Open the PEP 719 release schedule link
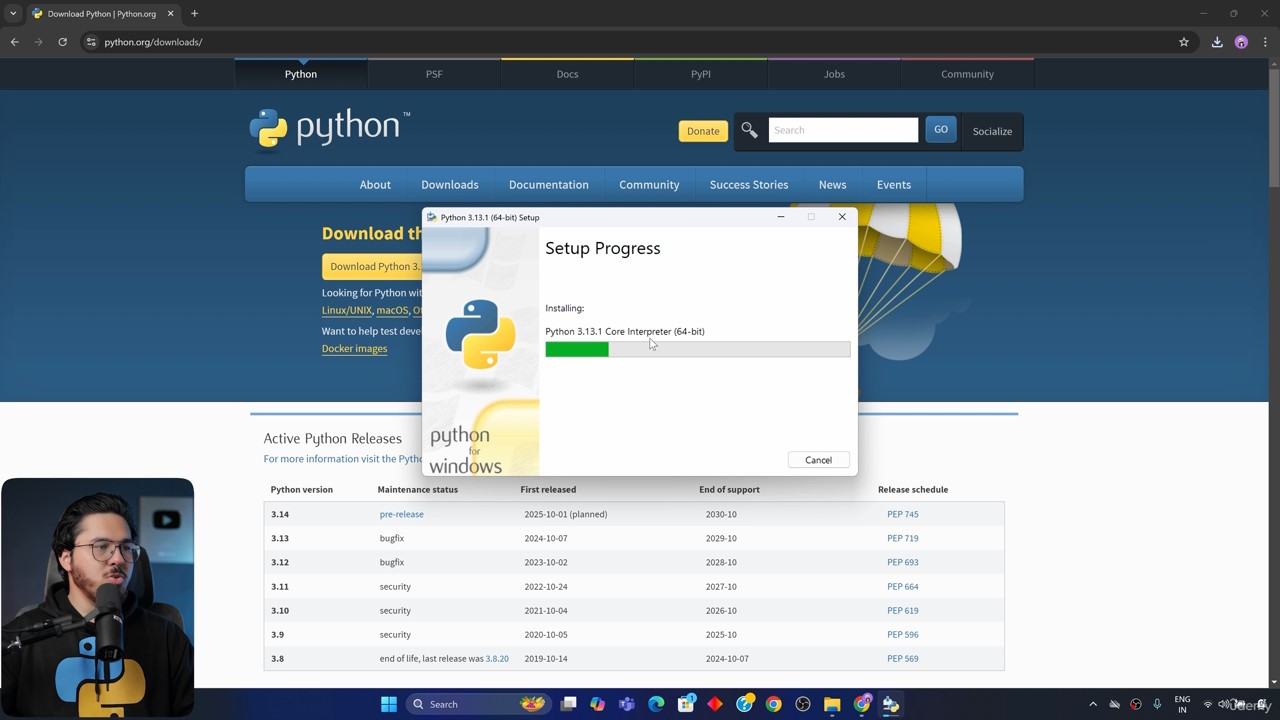1280x720 pixels. (902, 538)
